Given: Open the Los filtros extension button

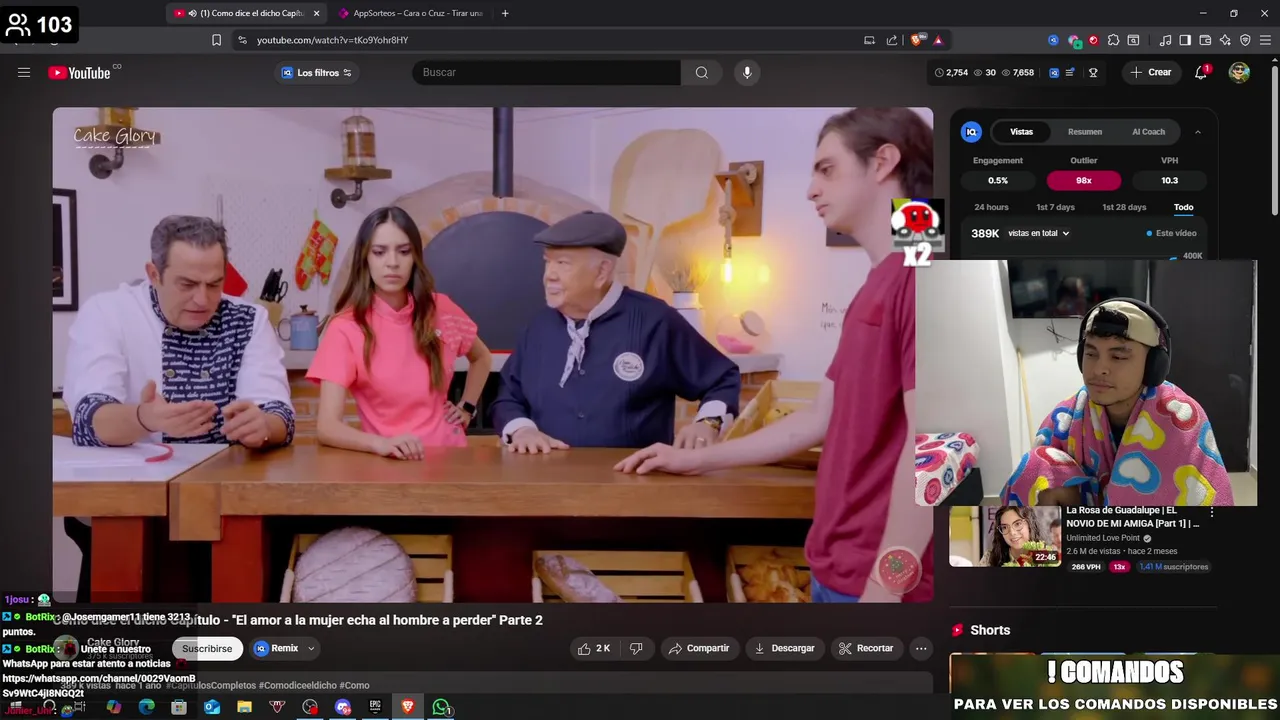Looking at the screenshot, I should tap(317, 72).
